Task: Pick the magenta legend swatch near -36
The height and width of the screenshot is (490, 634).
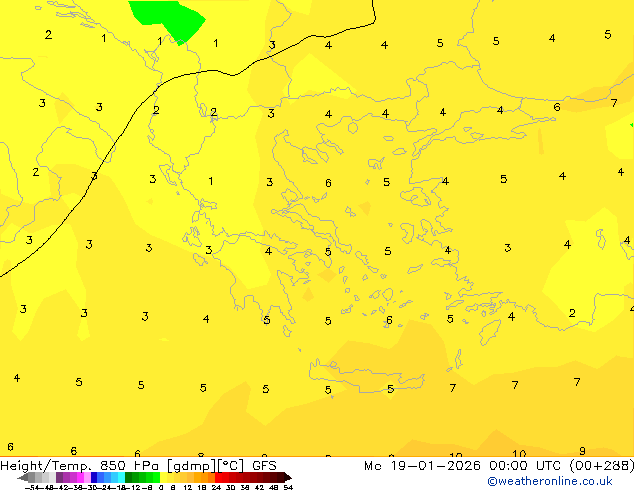Action: tap(80, 477)
